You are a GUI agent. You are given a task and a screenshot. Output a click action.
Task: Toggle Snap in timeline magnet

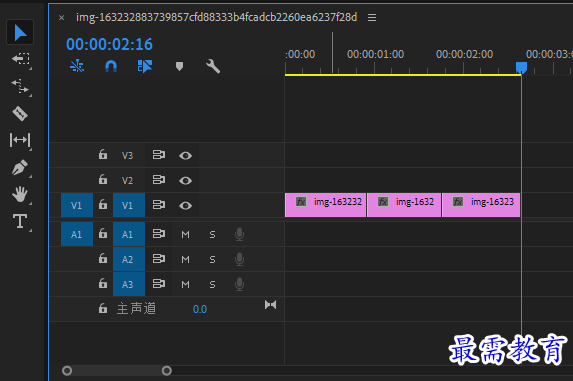[x=111, y=66]
